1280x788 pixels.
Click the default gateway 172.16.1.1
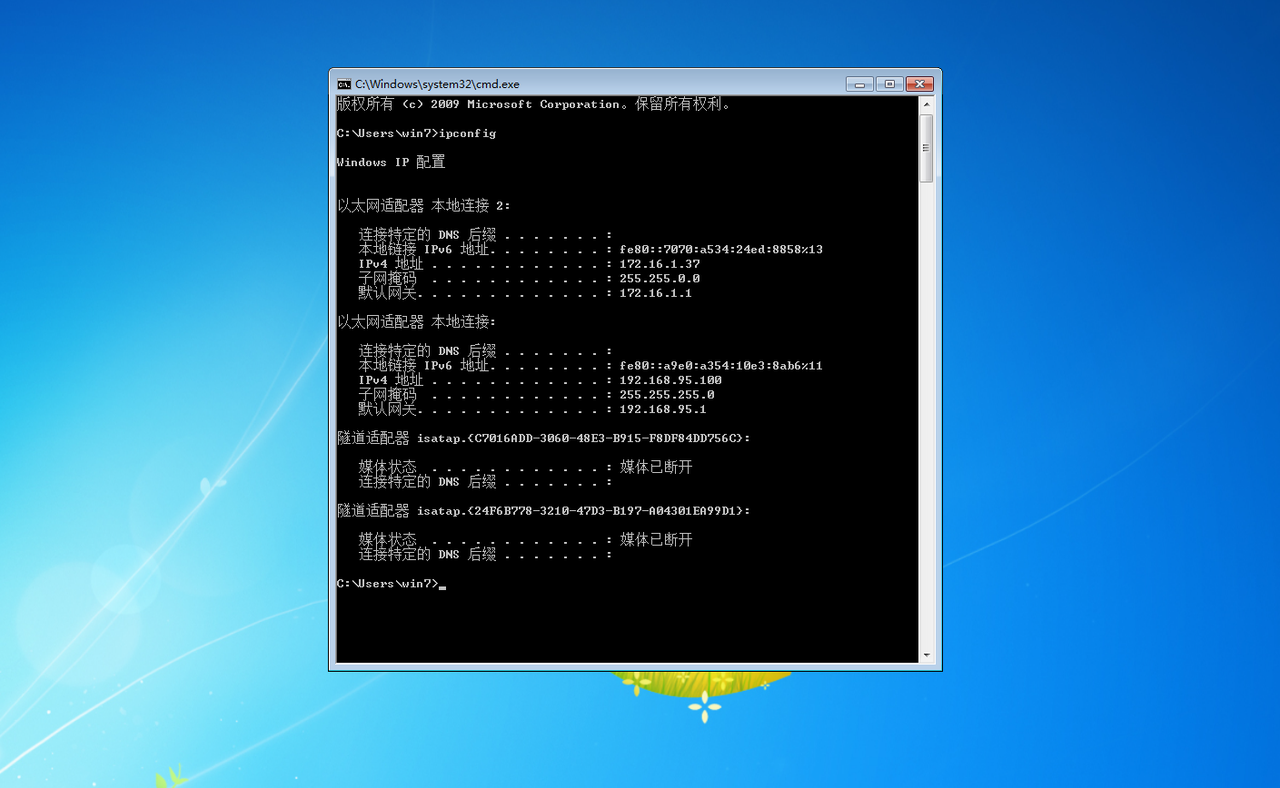pos(656,293)
